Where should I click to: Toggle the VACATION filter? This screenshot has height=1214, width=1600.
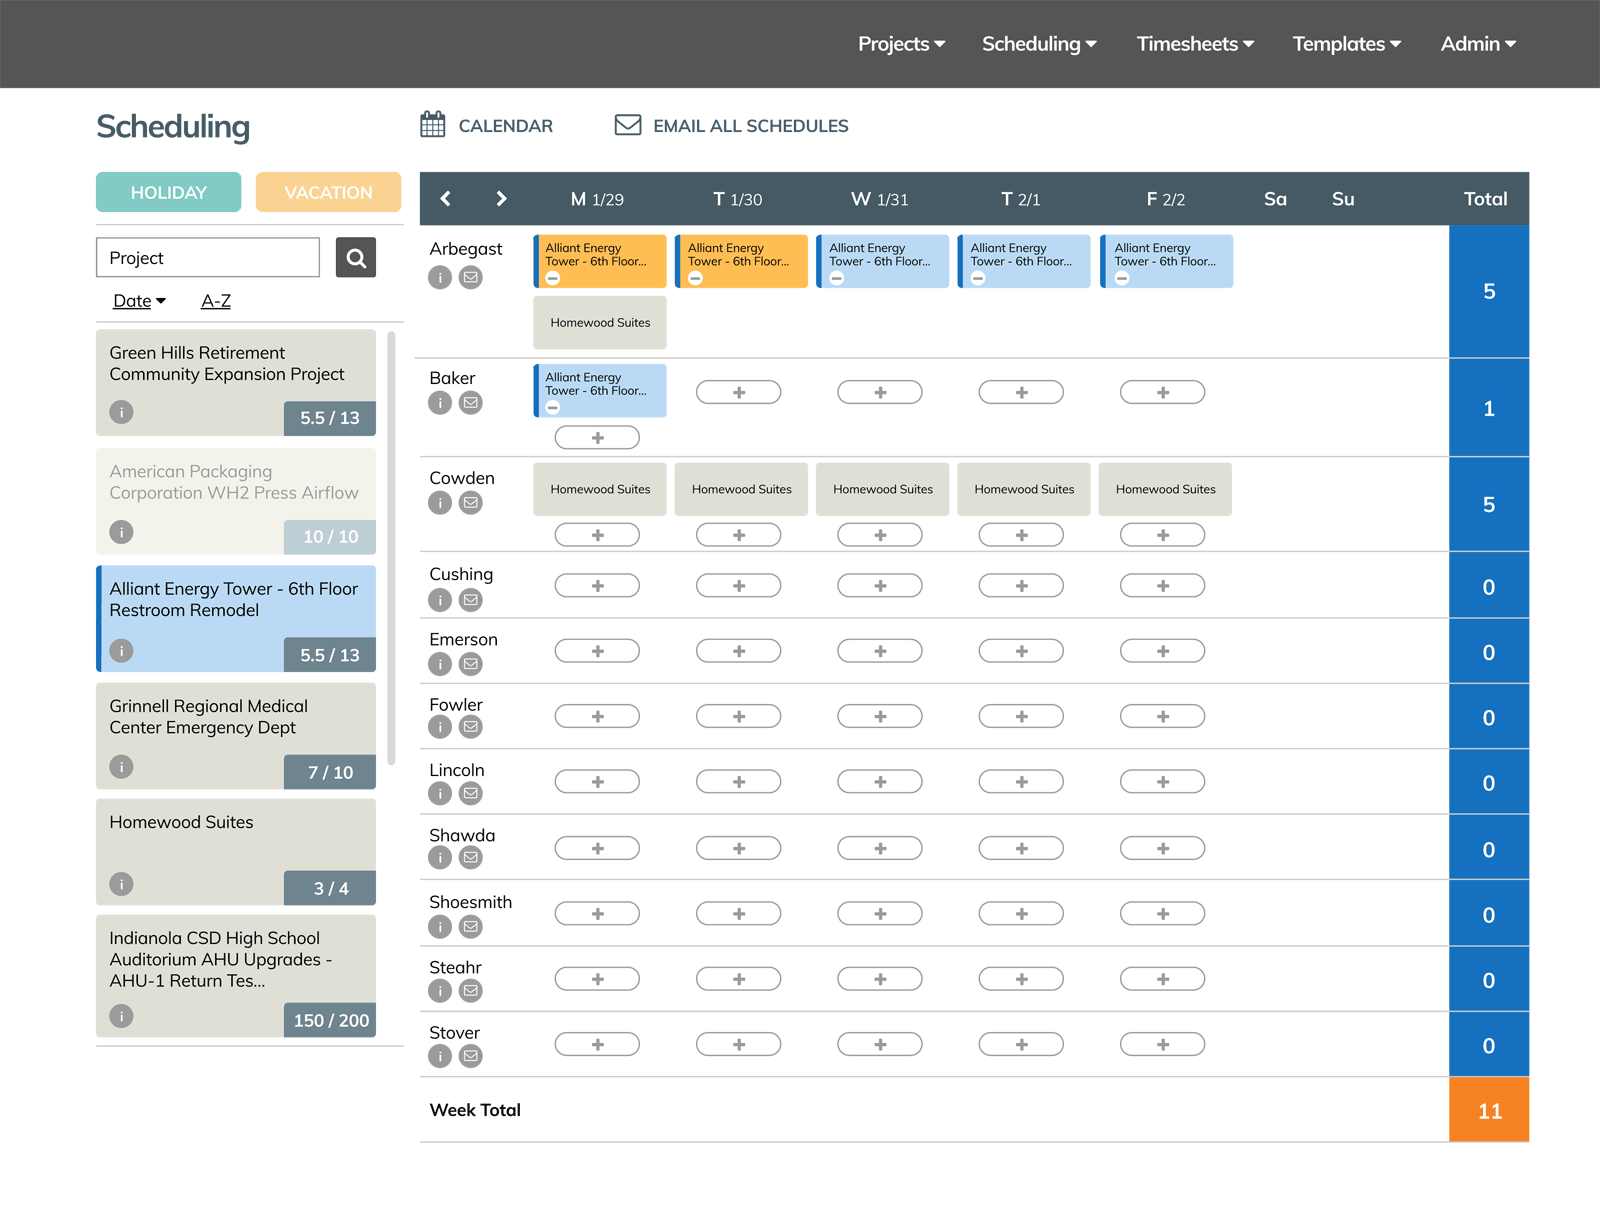(x=328, y=192)
